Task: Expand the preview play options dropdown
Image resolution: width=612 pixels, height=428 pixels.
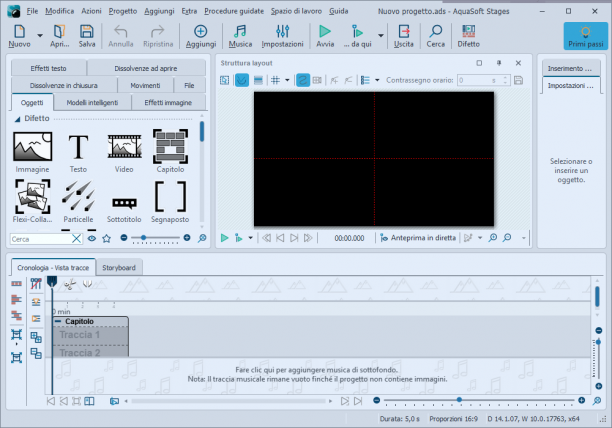Action: (251, 238)
